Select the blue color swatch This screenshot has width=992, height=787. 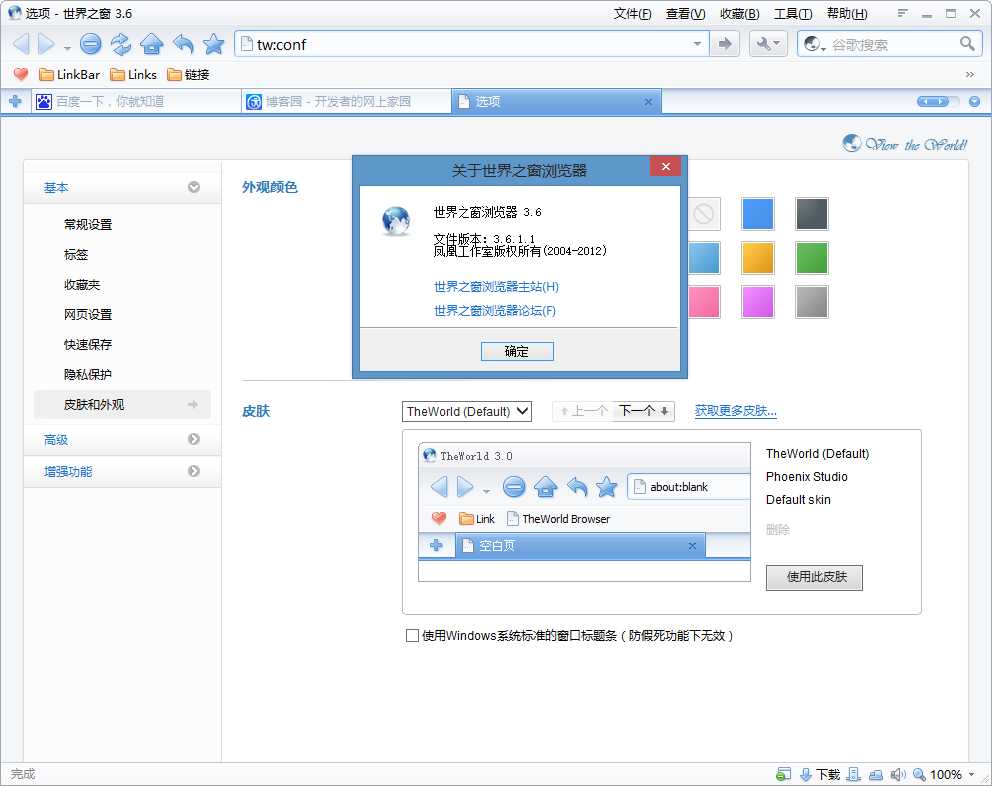pyautogui.click(x=757, y=214)
